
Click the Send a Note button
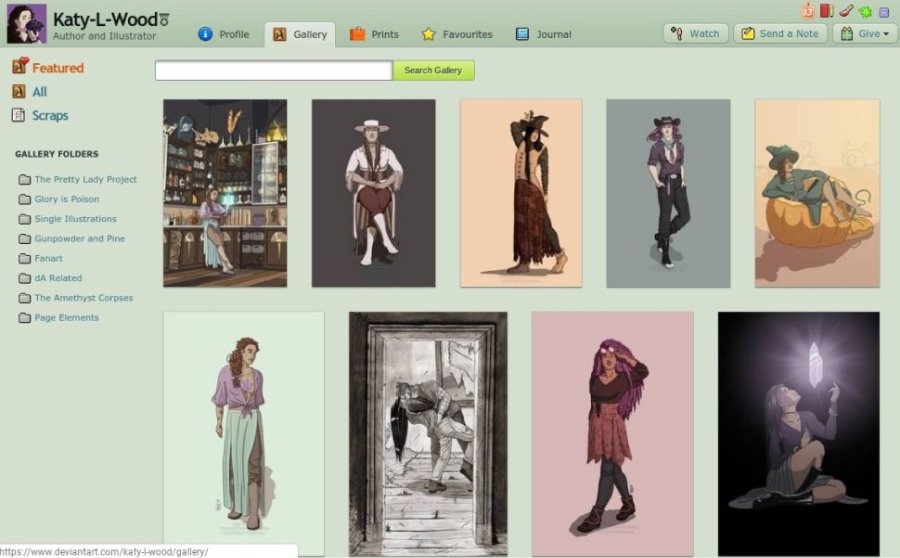coord(779,34)
